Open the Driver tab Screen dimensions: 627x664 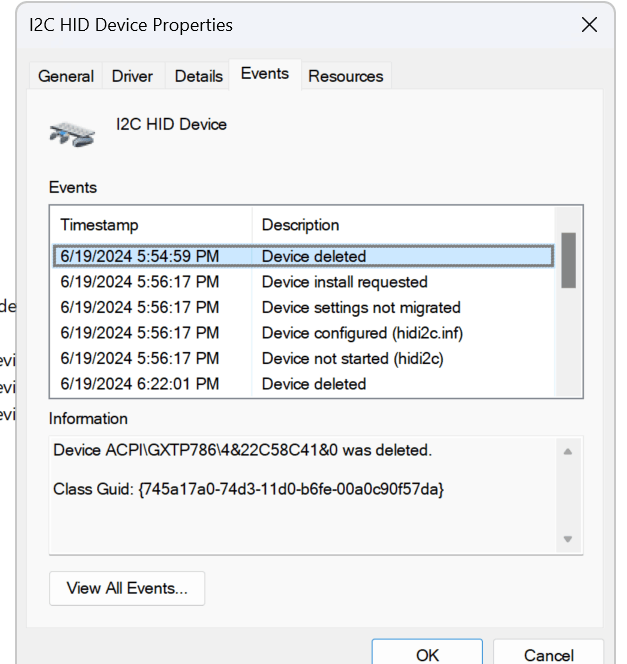(x=132, y=76)
